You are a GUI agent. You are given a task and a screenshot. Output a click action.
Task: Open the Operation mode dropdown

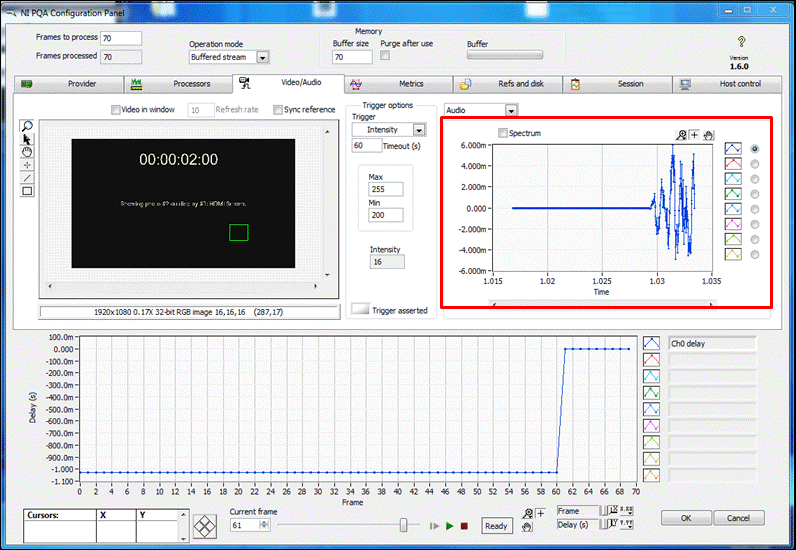pos(262,57)
